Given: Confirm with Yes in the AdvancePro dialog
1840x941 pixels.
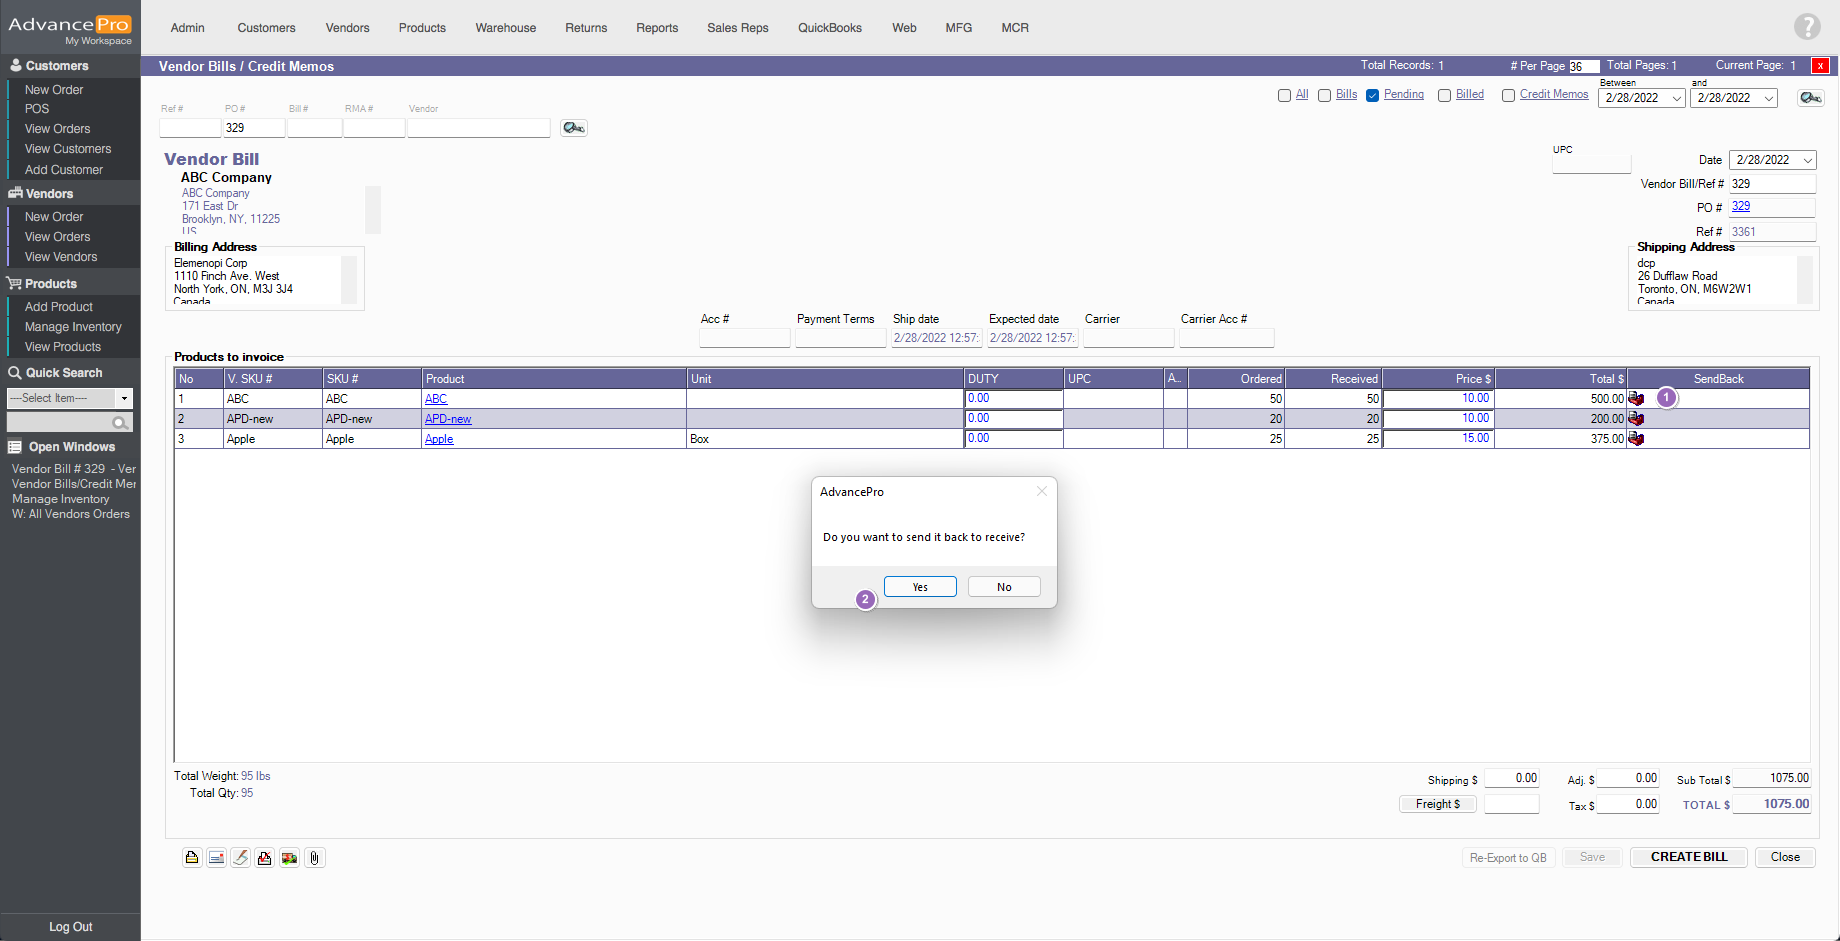Looking at the screenshot, I should 920,587.
